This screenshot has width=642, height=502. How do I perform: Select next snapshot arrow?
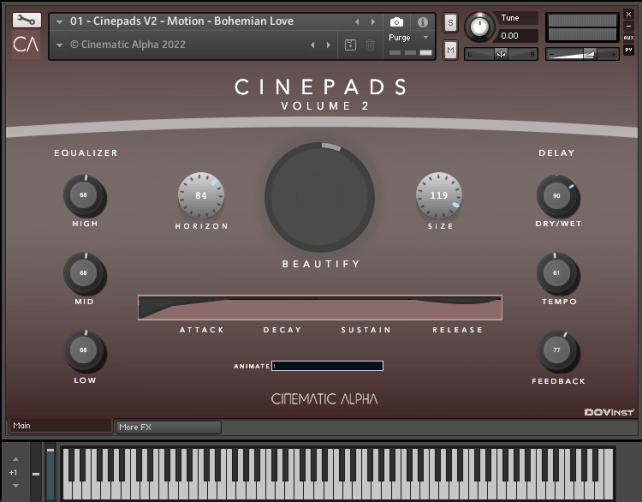[328, 45]
